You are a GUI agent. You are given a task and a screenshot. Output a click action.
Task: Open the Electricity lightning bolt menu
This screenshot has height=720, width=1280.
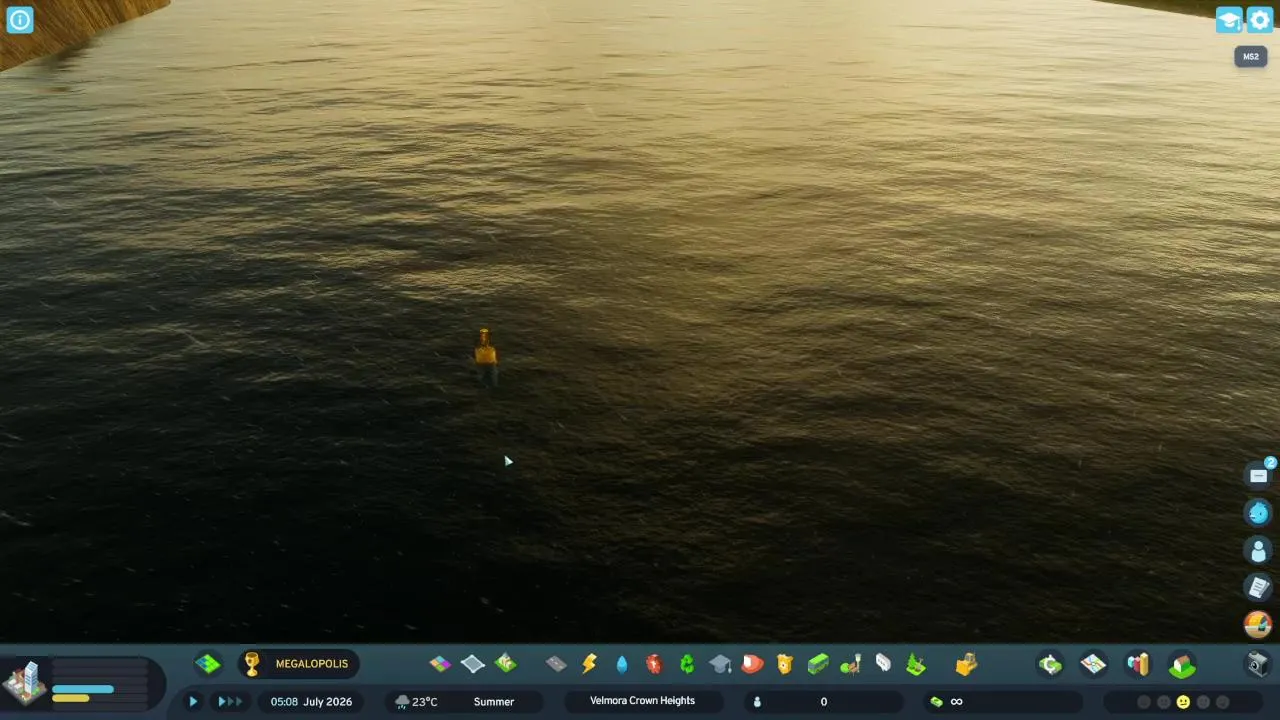pyautogui.click(x=589, y=663)
